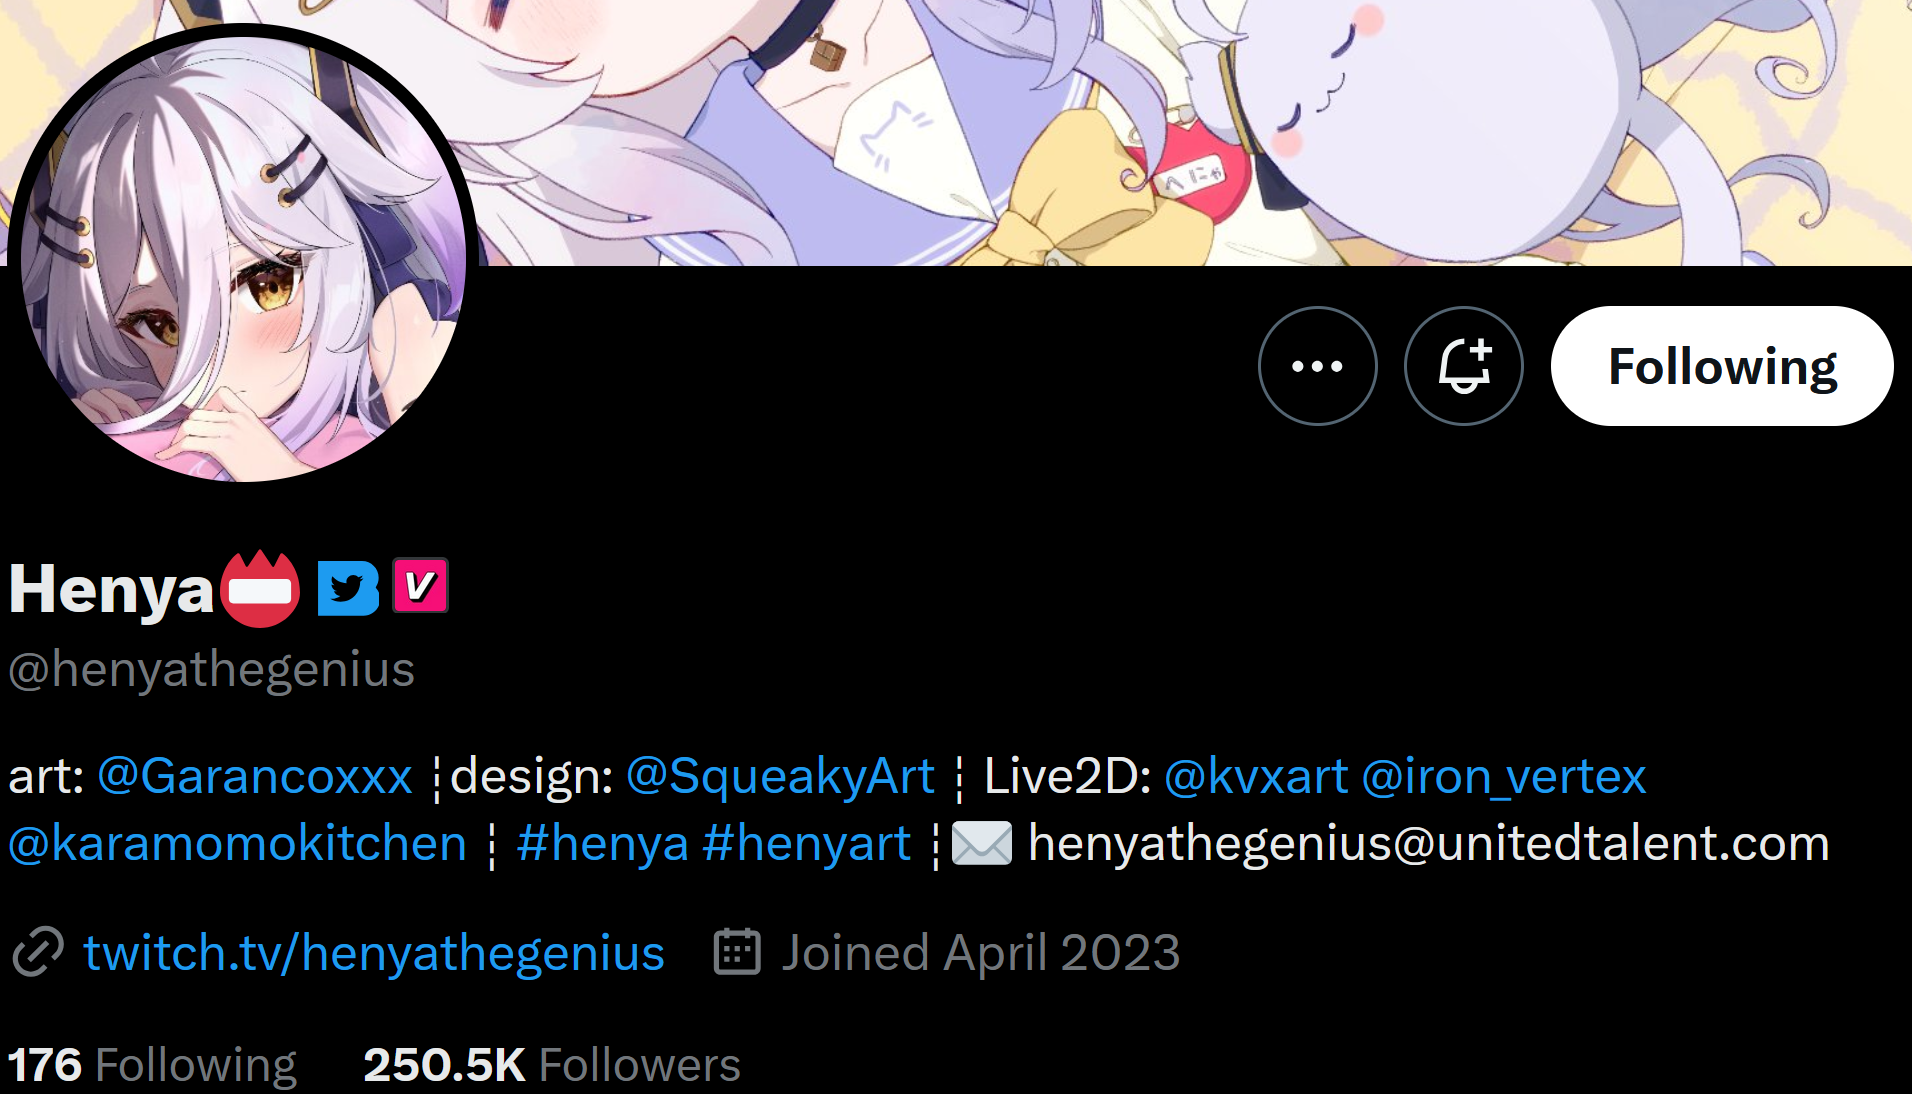Viewport: 1912px width, 1094px height.
Task: Open @karamomokitchen mention link
Action: [238, 843]
